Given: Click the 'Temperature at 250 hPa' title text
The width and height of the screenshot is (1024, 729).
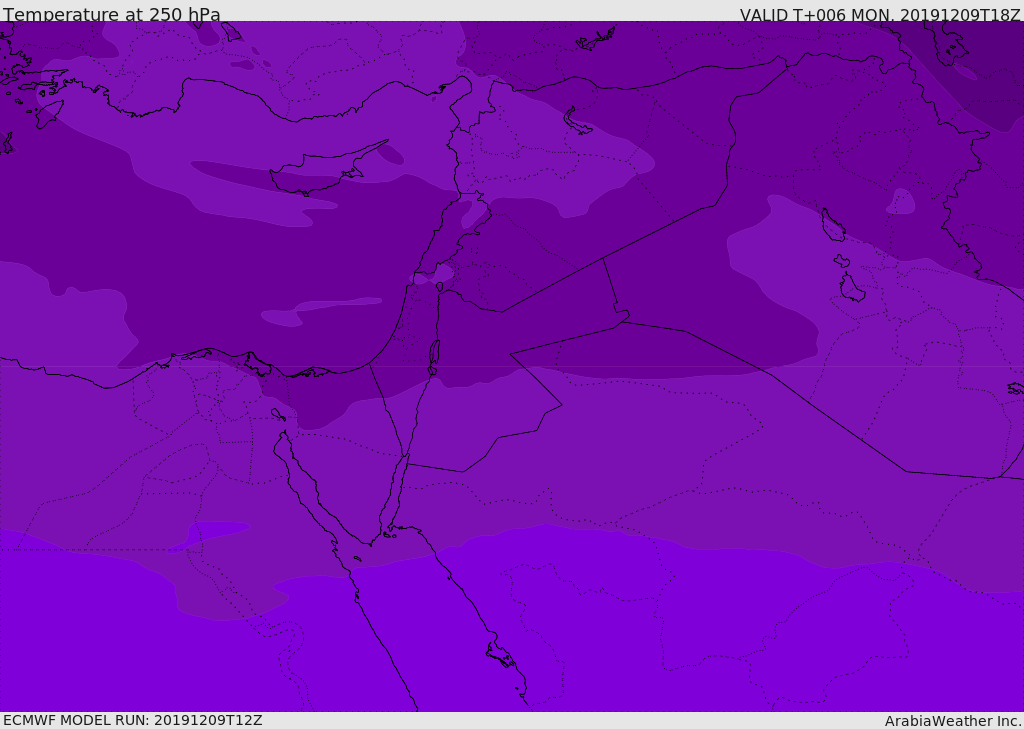Looking at the screenshot, I should tap(112, 14).
